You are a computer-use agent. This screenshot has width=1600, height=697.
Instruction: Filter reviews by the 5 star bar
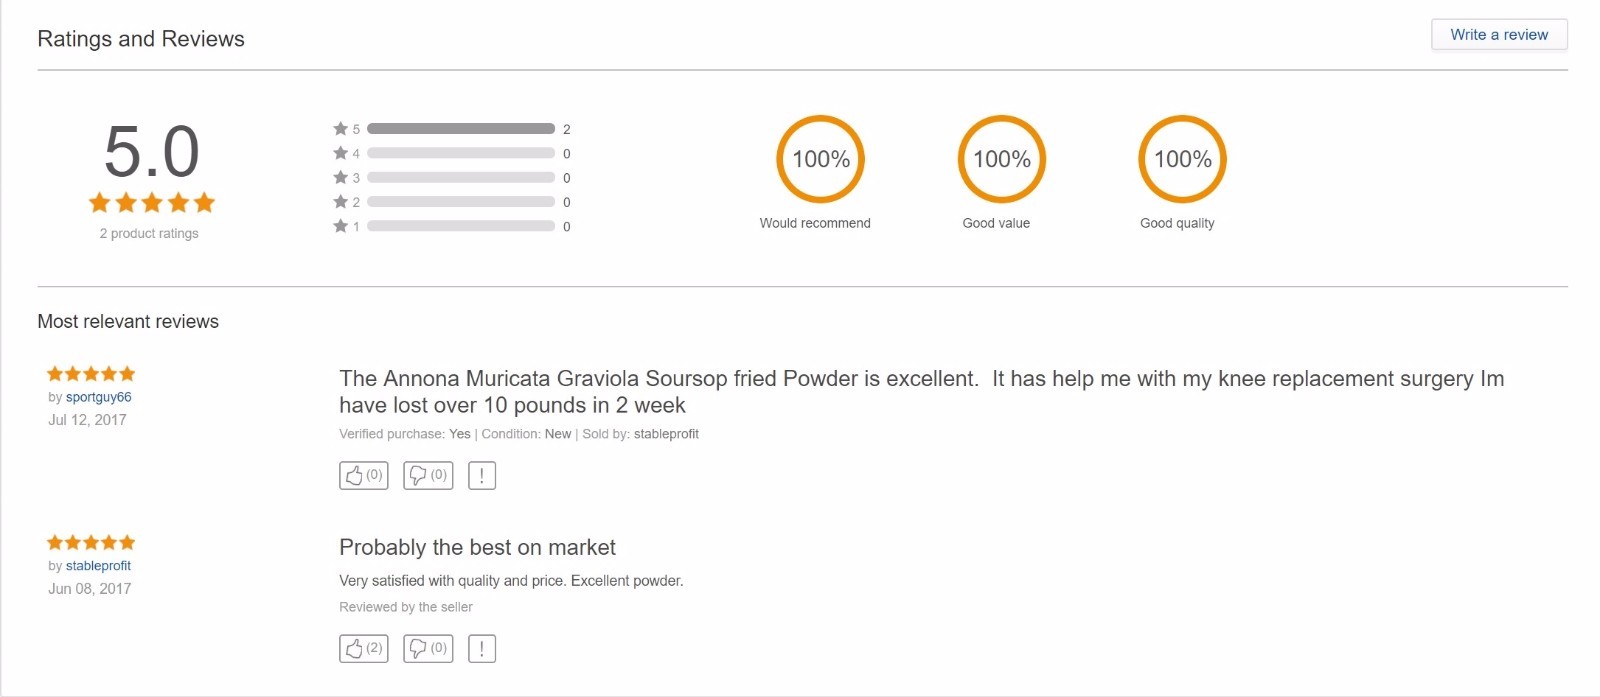(x=460, y=129)
